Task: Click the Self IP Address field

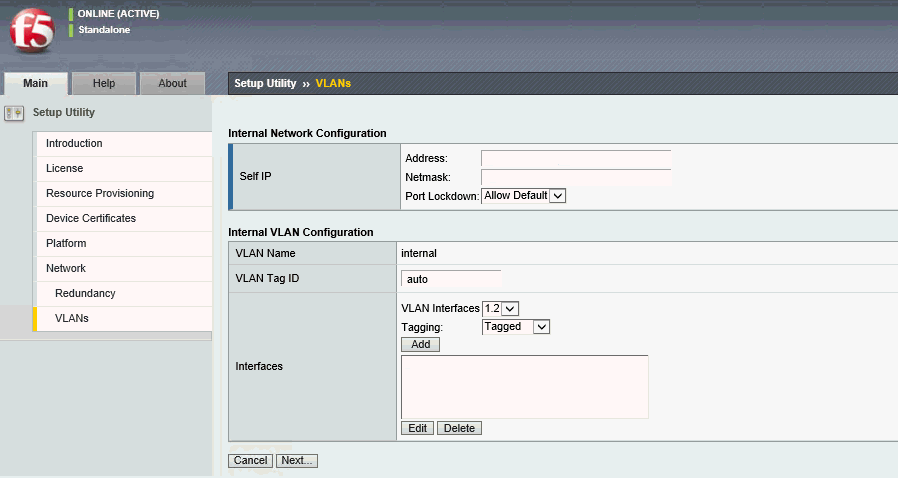Action: tap(575, 158)
